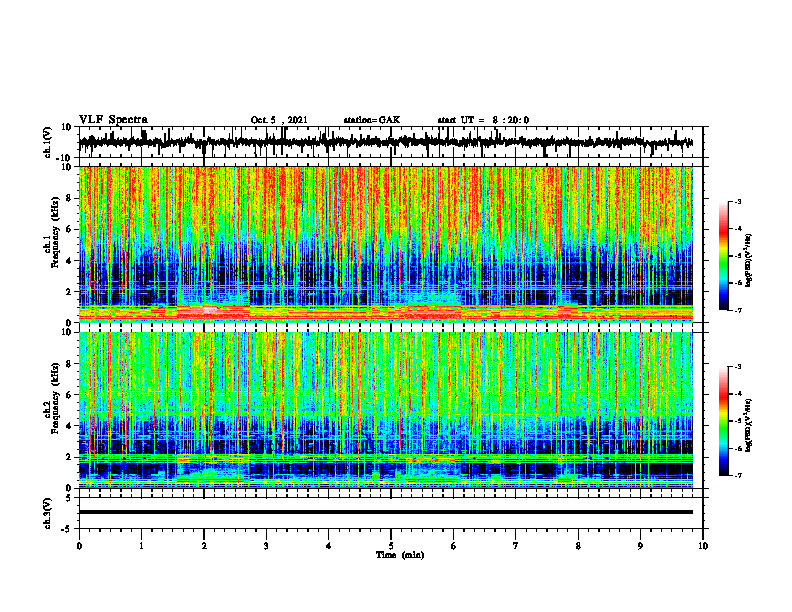Click the "8" kHz tick on ch.1 spectrogram
792x612 pixels.
click(70, 198)
